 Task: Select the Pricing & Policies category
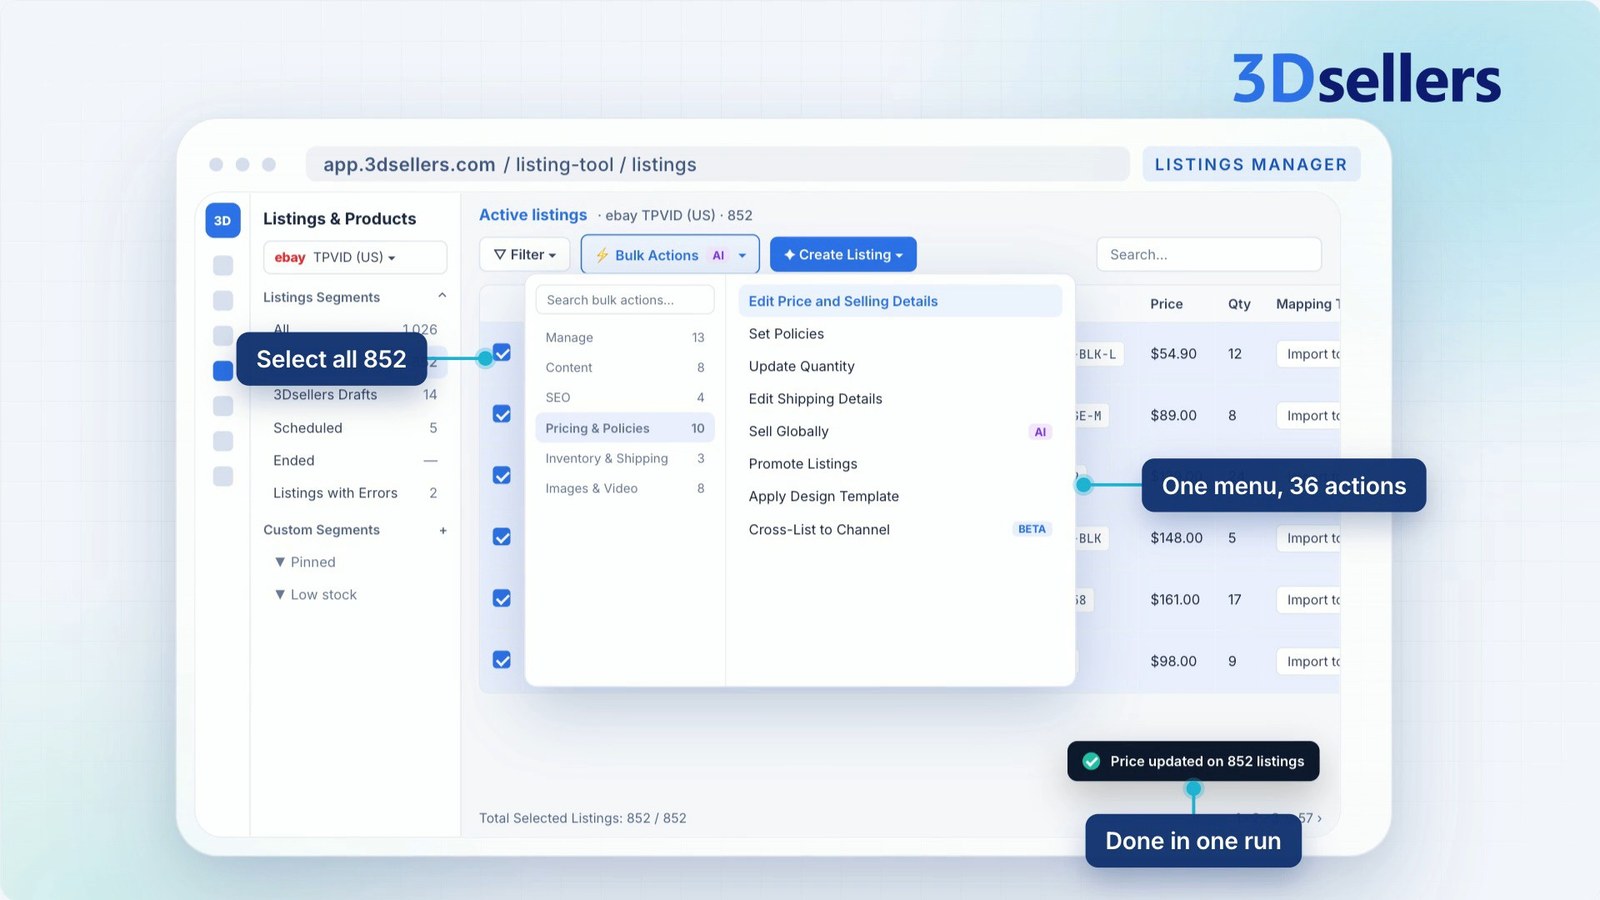pyautogui.click(x=625, y=428)
